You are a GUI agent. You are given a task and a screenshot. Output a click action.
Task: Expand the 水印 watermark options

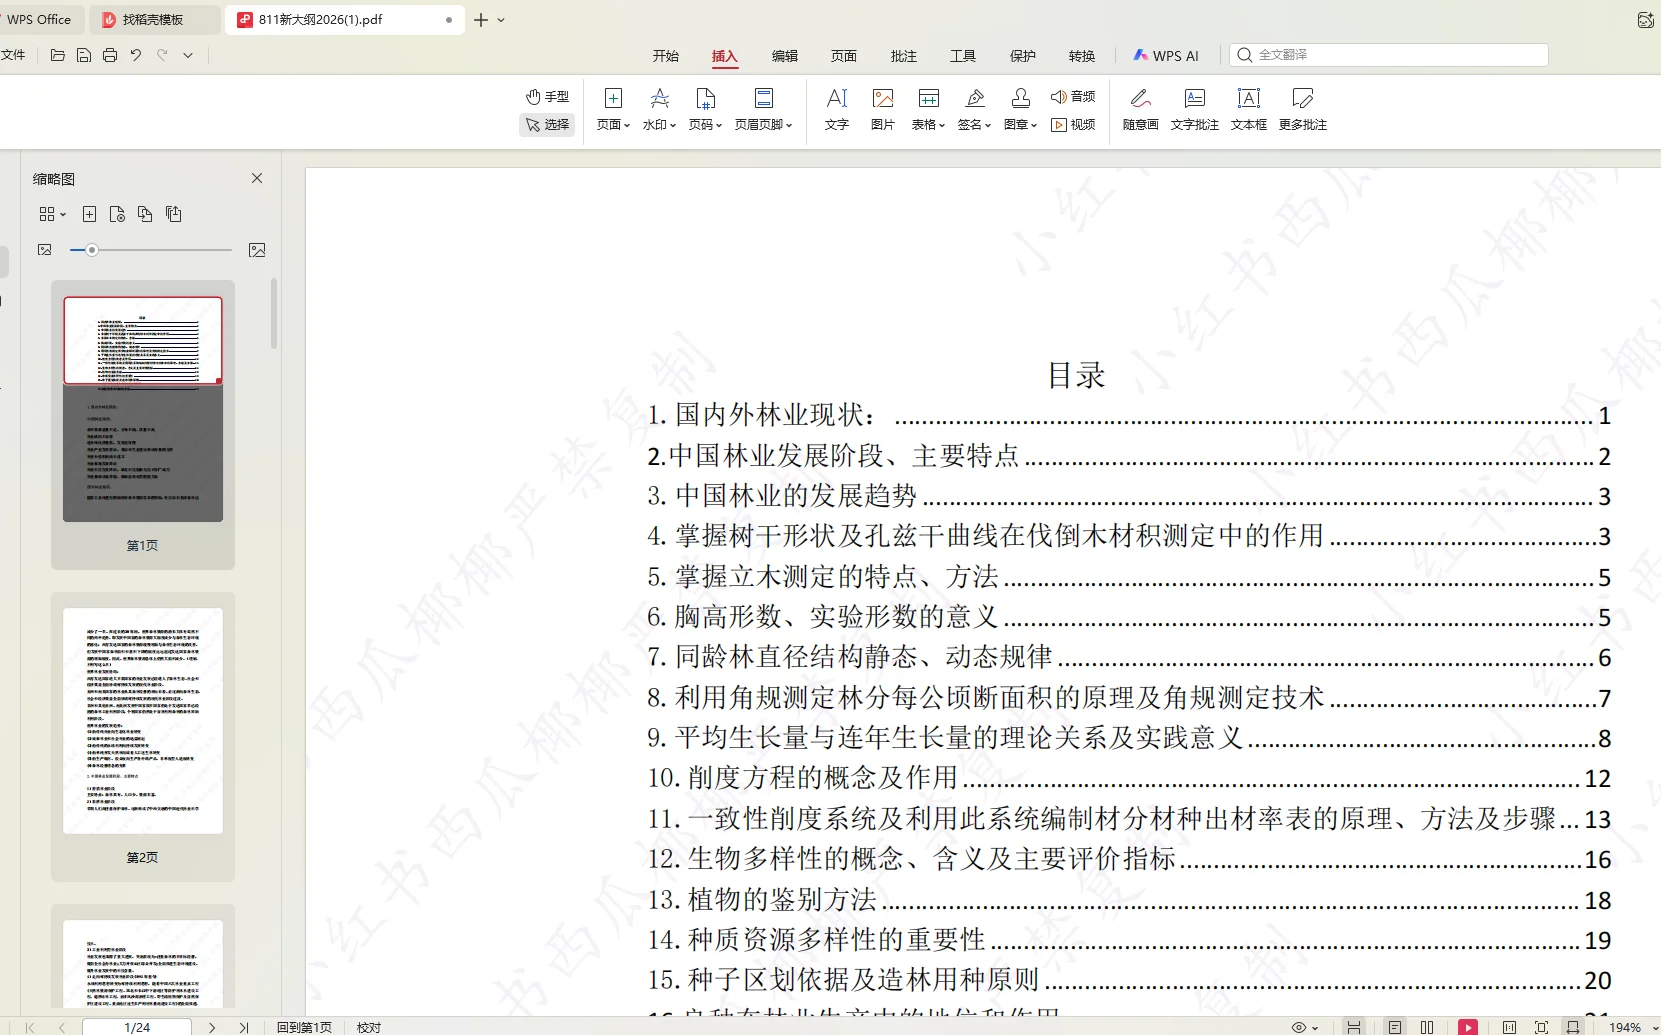[x=658, y=125]
